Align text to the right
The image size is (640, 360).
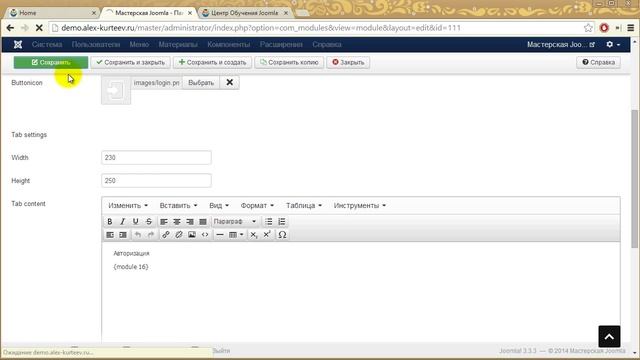[190, 222]
